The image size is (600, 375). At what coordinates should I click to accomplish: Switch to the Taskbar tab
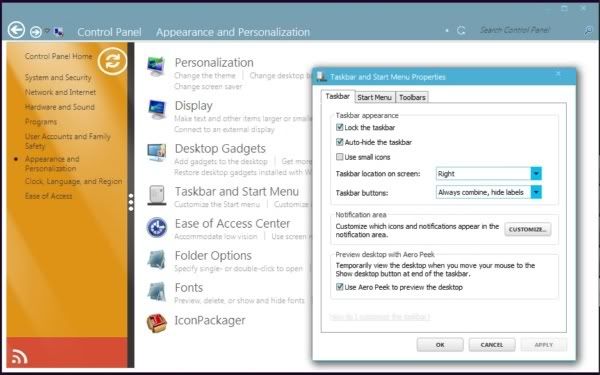point(338,96)
